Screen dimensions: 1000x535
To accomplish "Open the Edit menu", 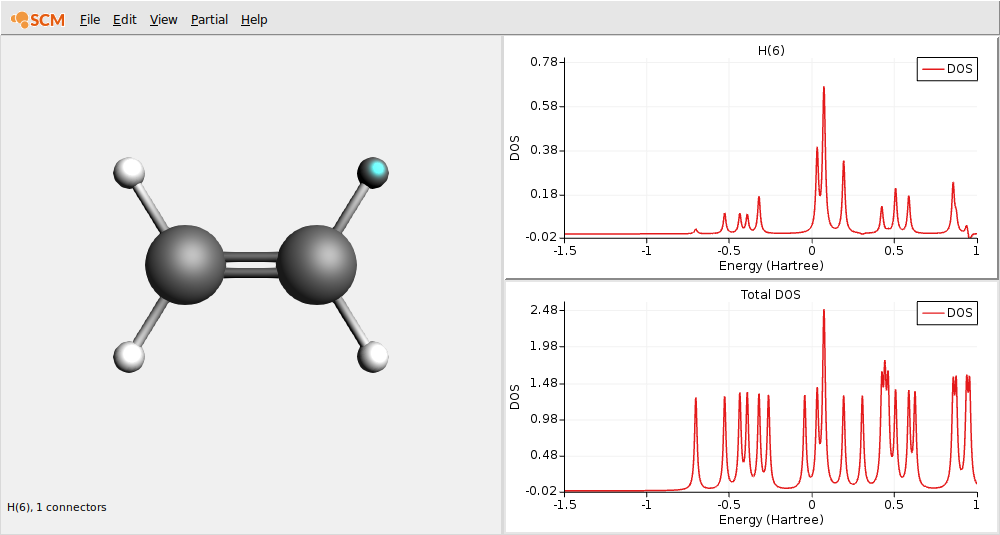I will (x=125, y=19).
